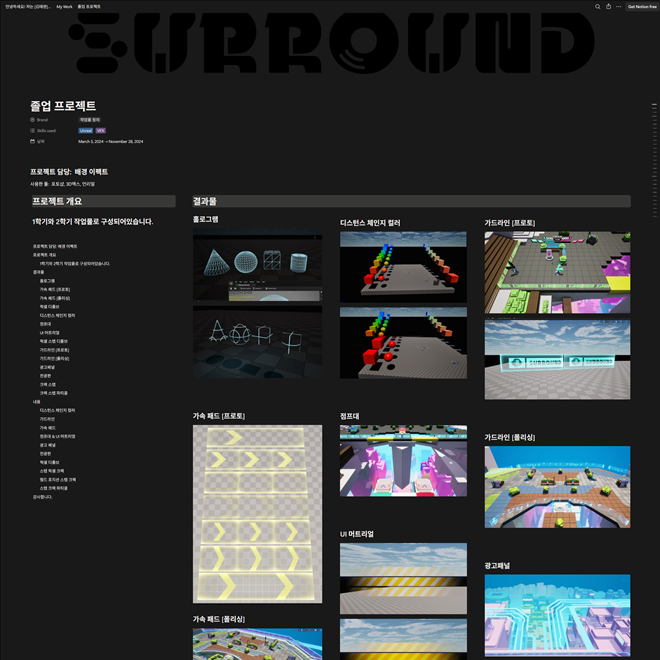Open first 디스턴스 체인지 컬러 image
This screenshot has height=660, width=660.
403,267
